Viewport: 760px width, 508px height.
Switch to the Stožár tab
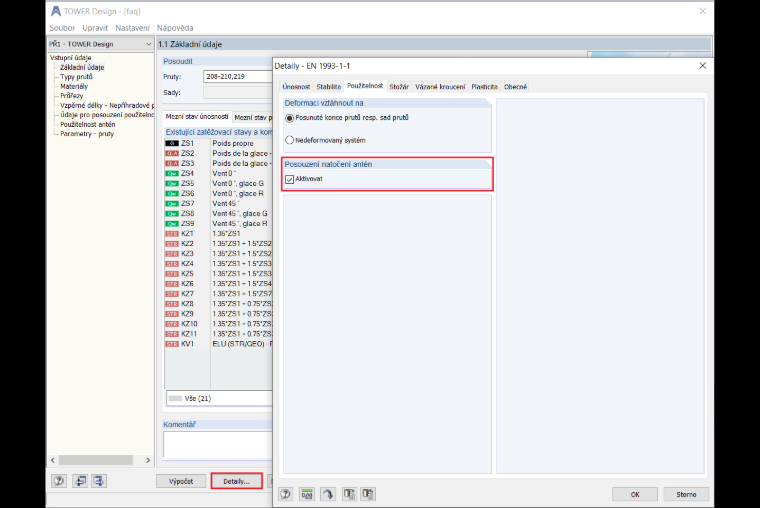pyautogui.click(x=399, y=87)
